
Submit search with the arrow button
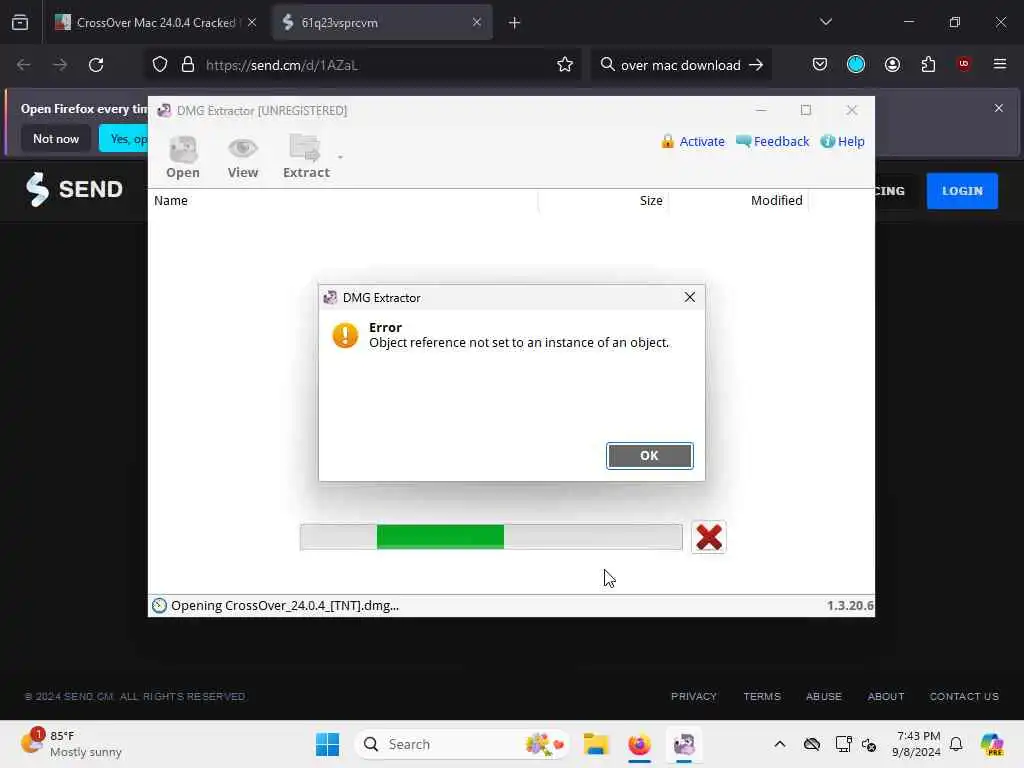756,65
